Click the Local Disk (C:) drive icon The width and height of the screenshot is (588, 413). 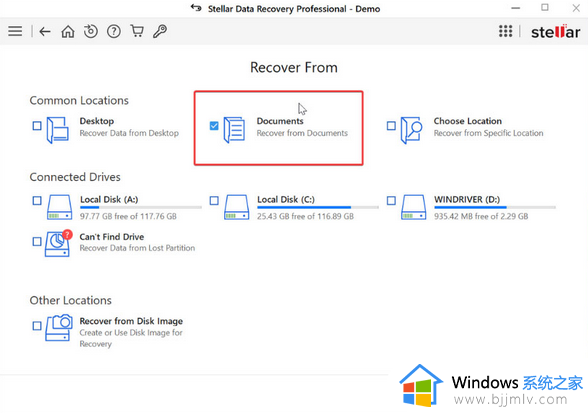tap(237, 207)
